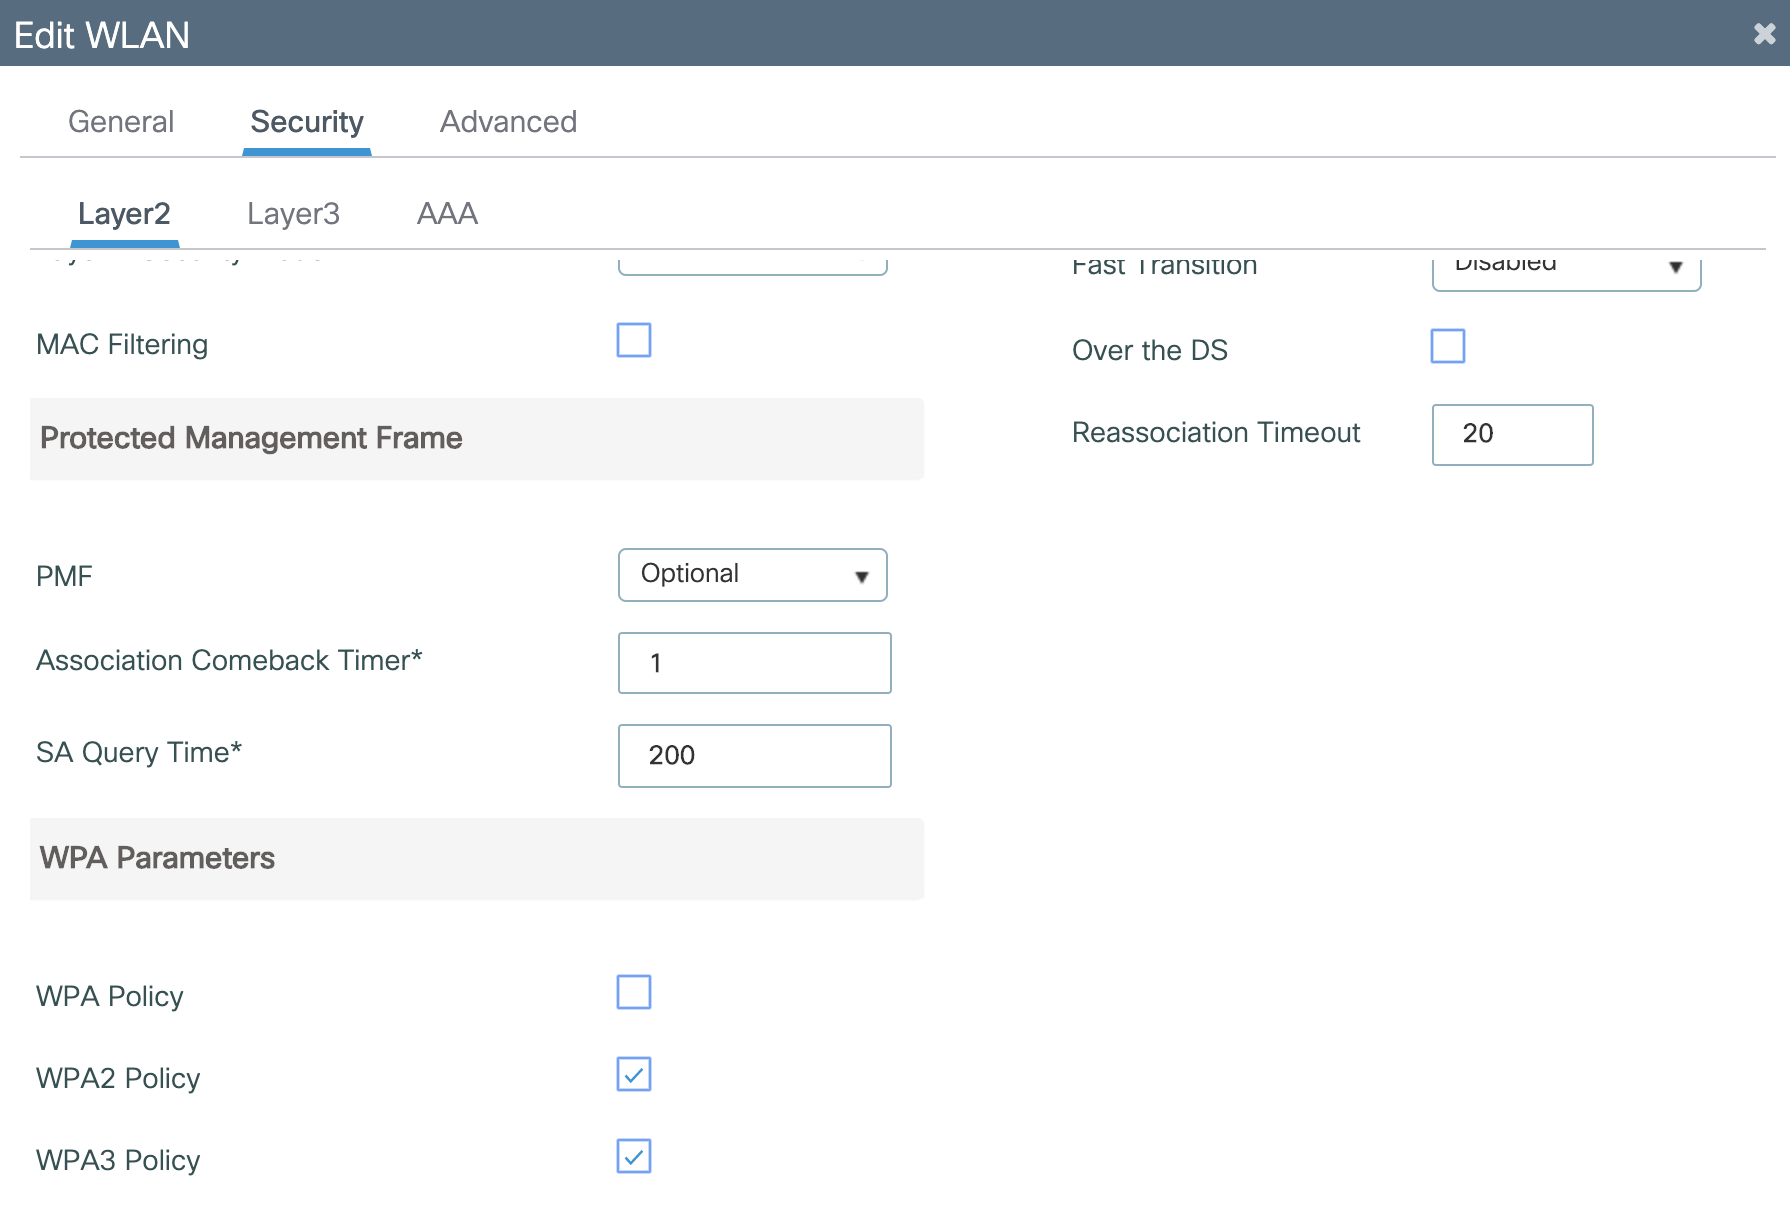Close the Edit WLAN dialog

click(x=1764, y=34)
